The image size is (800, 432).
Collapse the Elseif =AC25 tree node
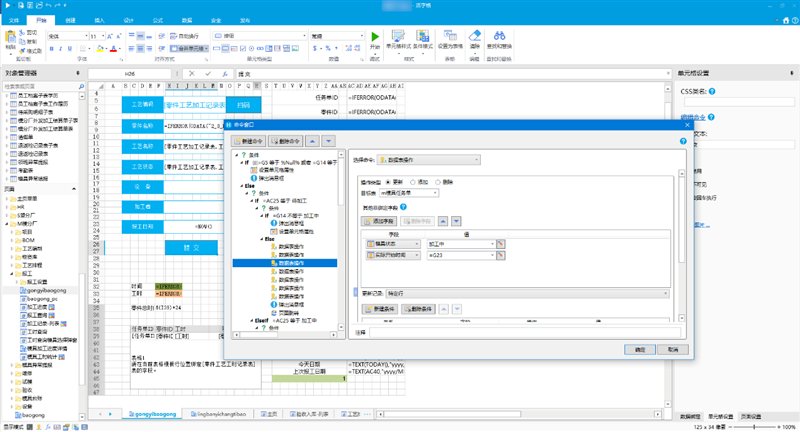pyautogui.click(x=251, y=321)
